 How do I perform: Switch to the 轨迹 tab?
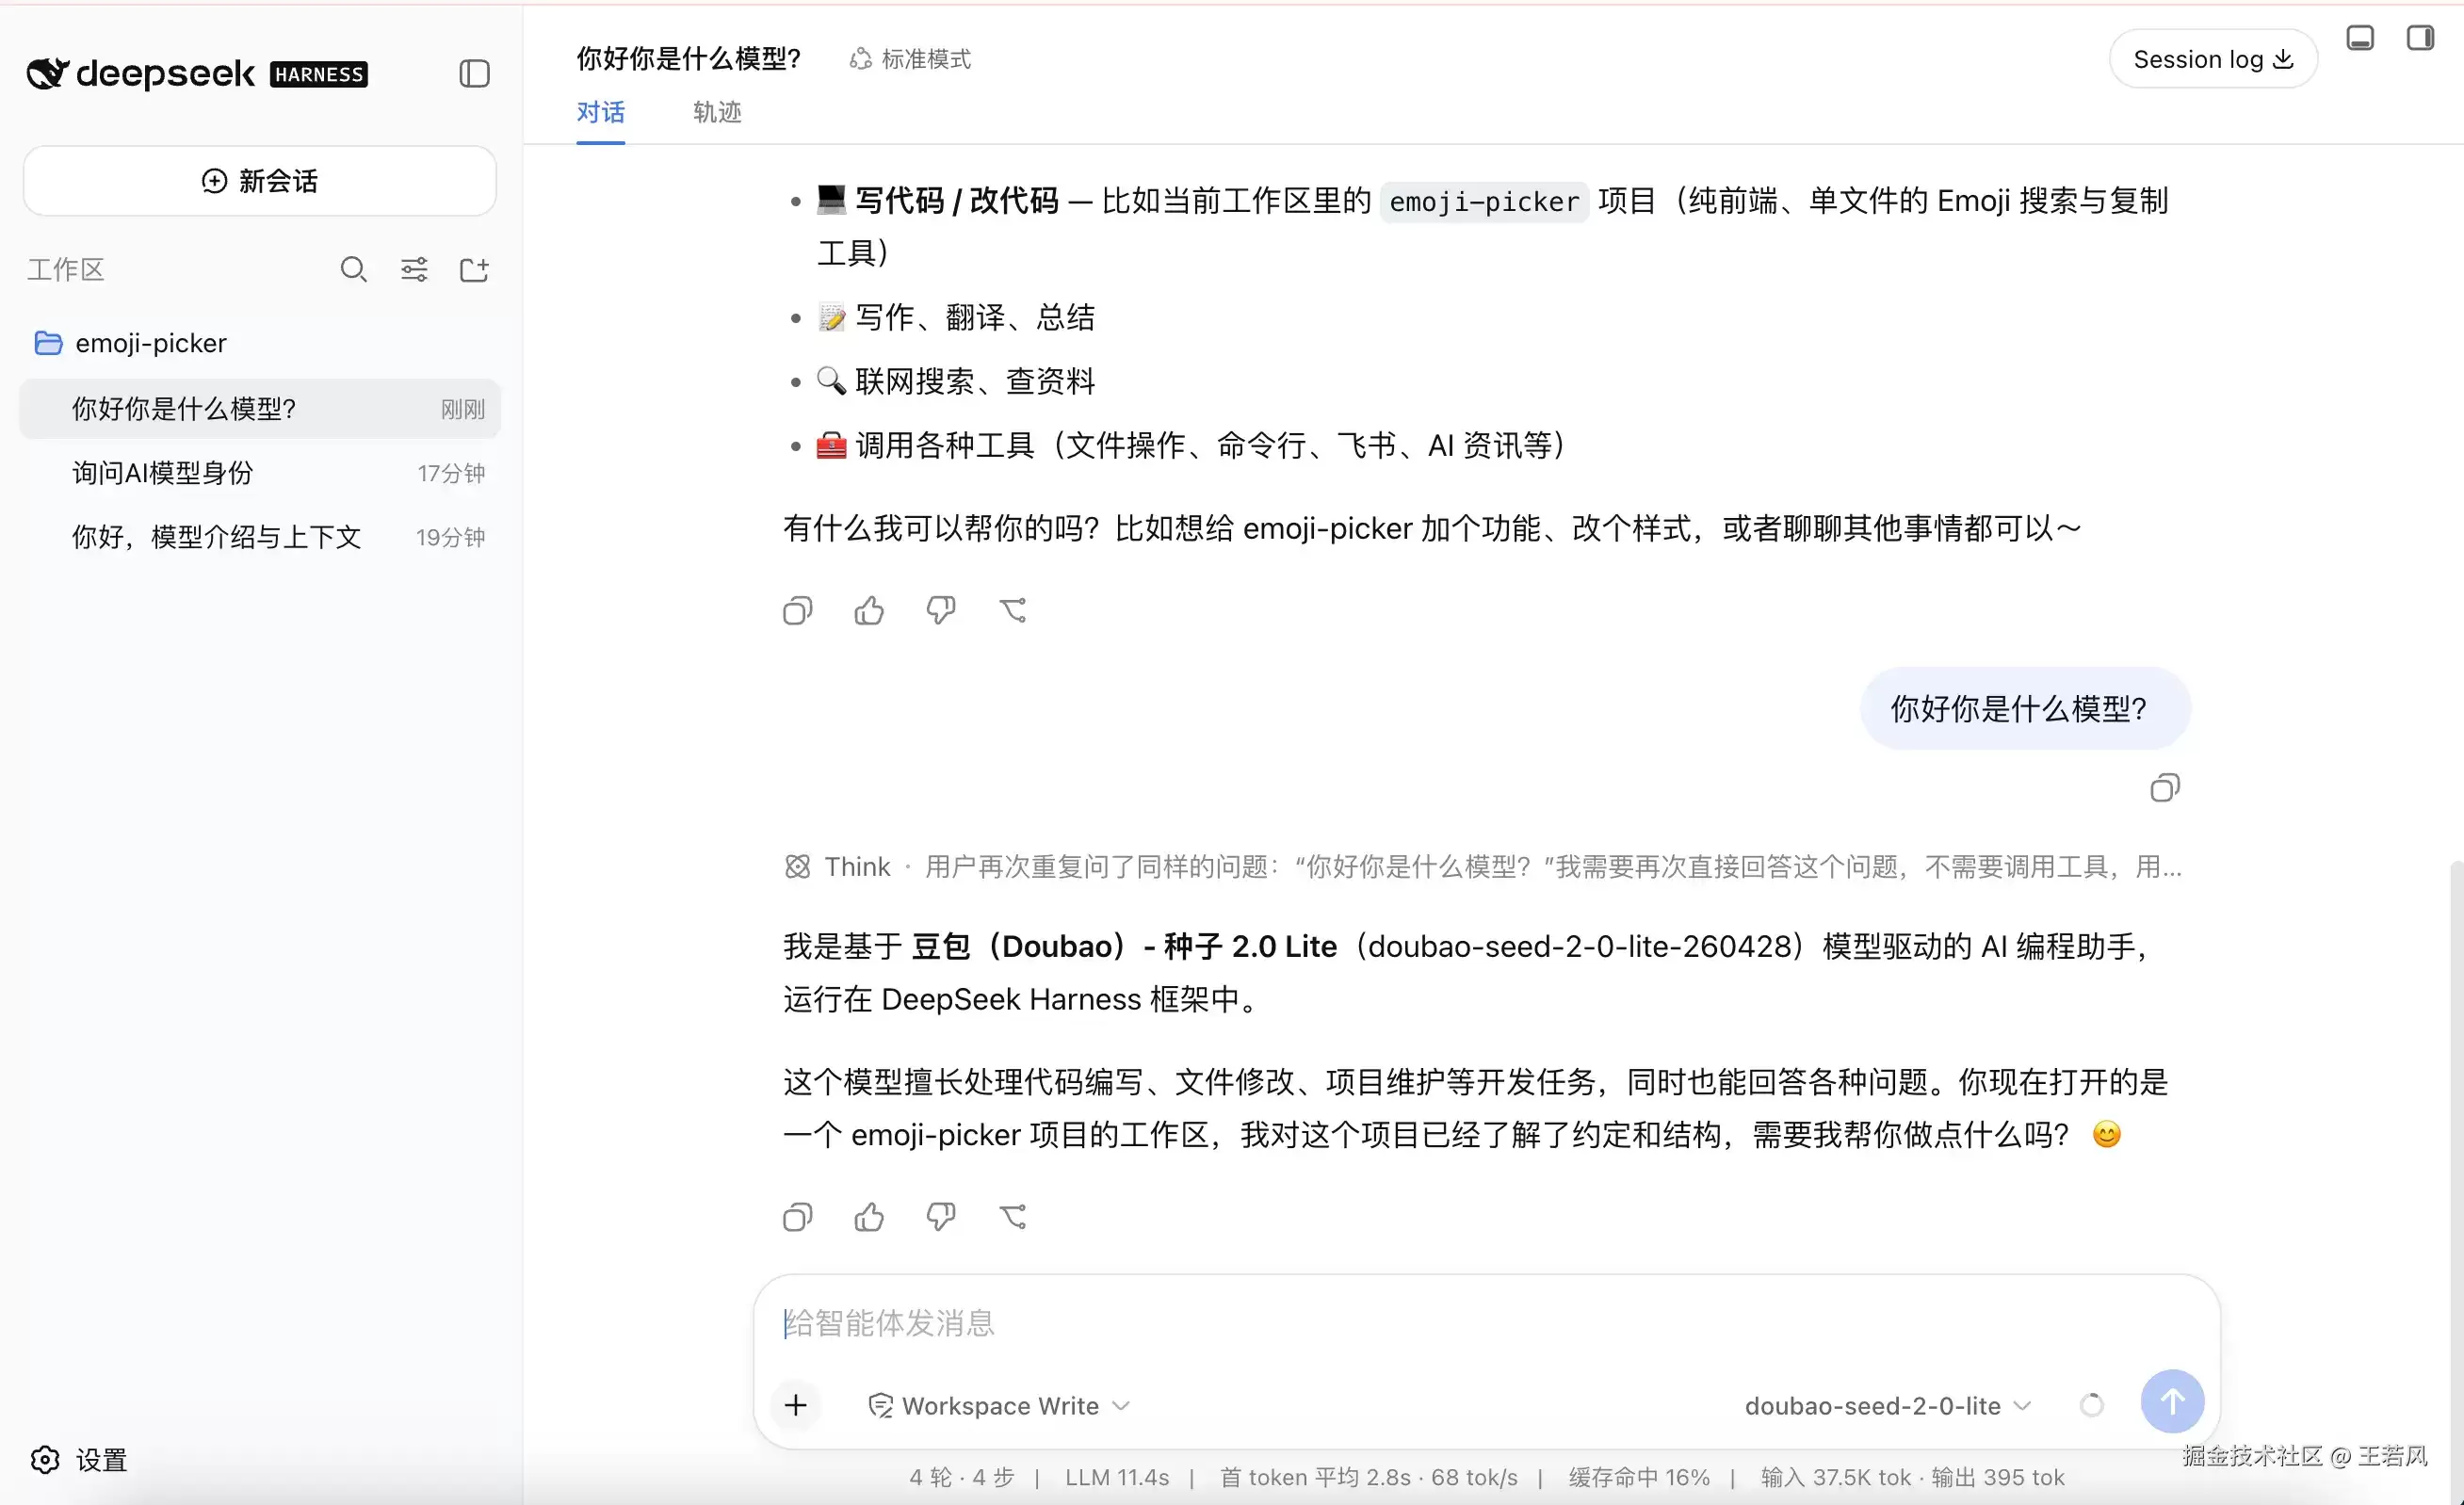[x=717, y=112]
